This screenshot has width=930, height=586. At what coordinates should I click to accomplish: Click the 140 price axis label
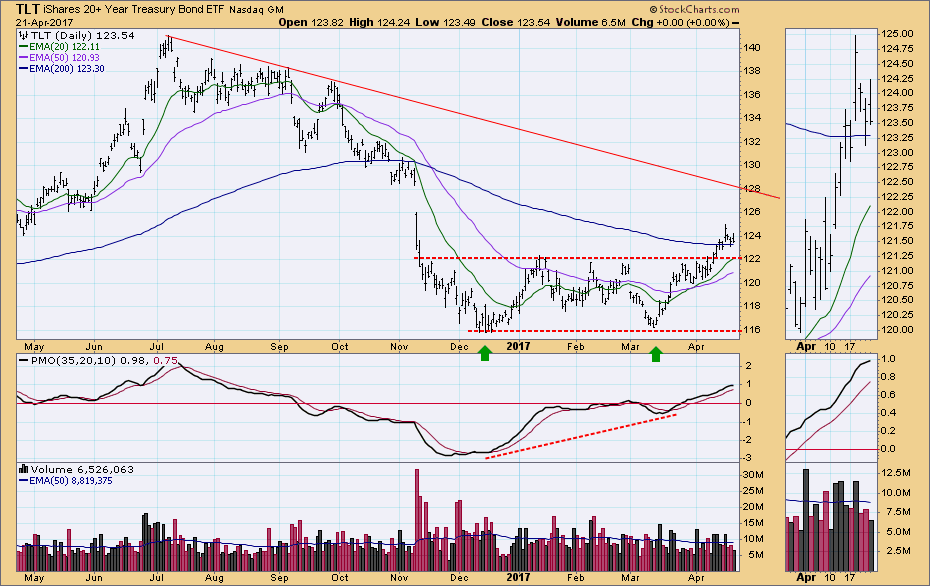[753, 47]
